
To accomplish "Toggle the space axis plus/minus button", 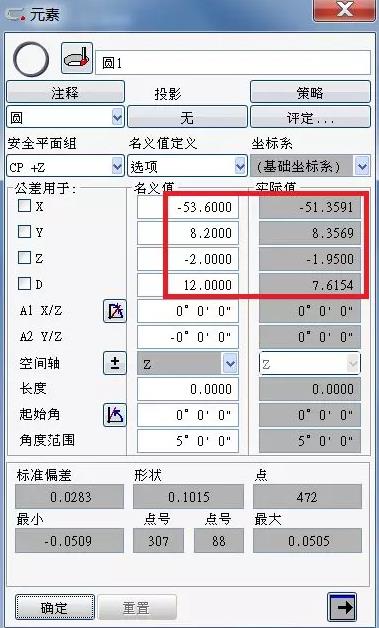I will click(x=115, y=363).
